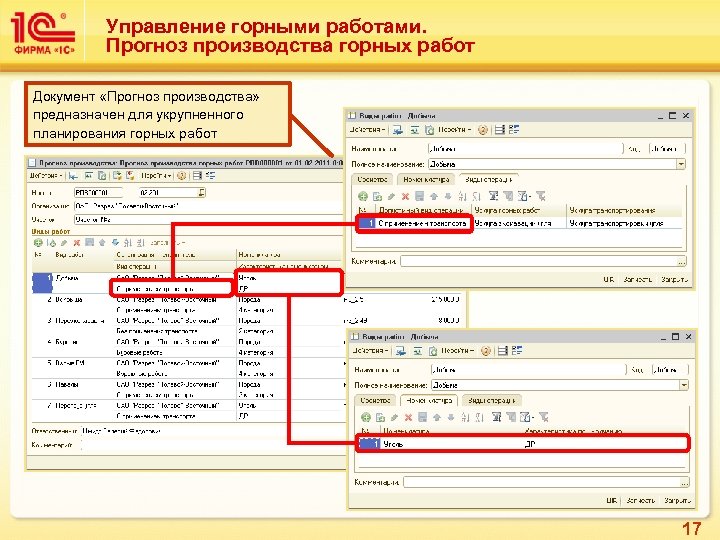Delete row red cross in operation types toolbar
Viewport: 720px width, 540px height.
pyautogui.click(x=405, y=197)
